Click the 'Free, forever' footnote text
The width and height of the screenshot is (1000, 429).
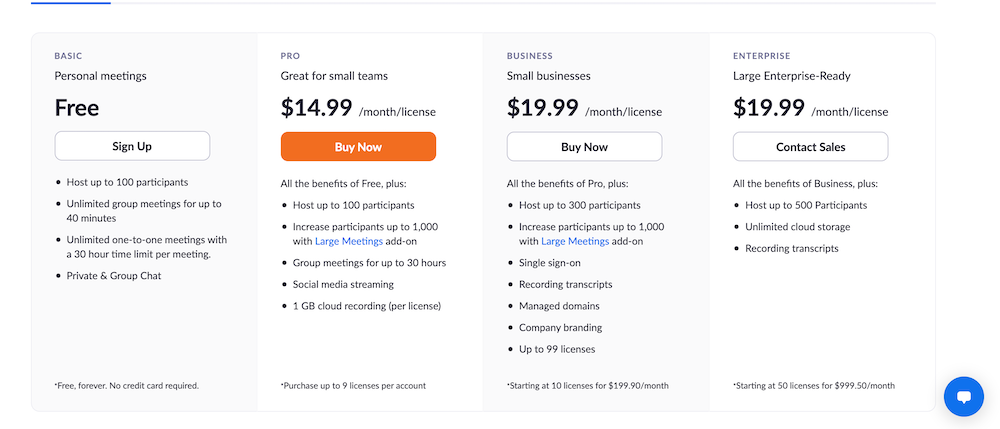click(126, 386)
